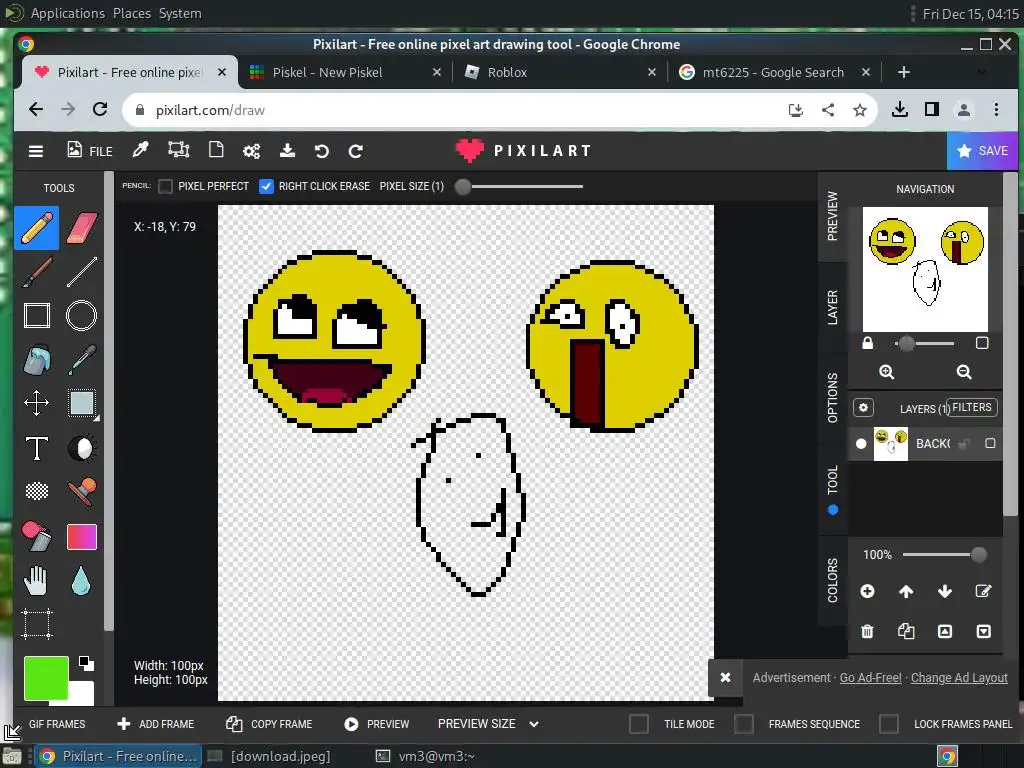Select the Eraser tool
Screen dimensions: 1024x768
(x=82, y=228)
